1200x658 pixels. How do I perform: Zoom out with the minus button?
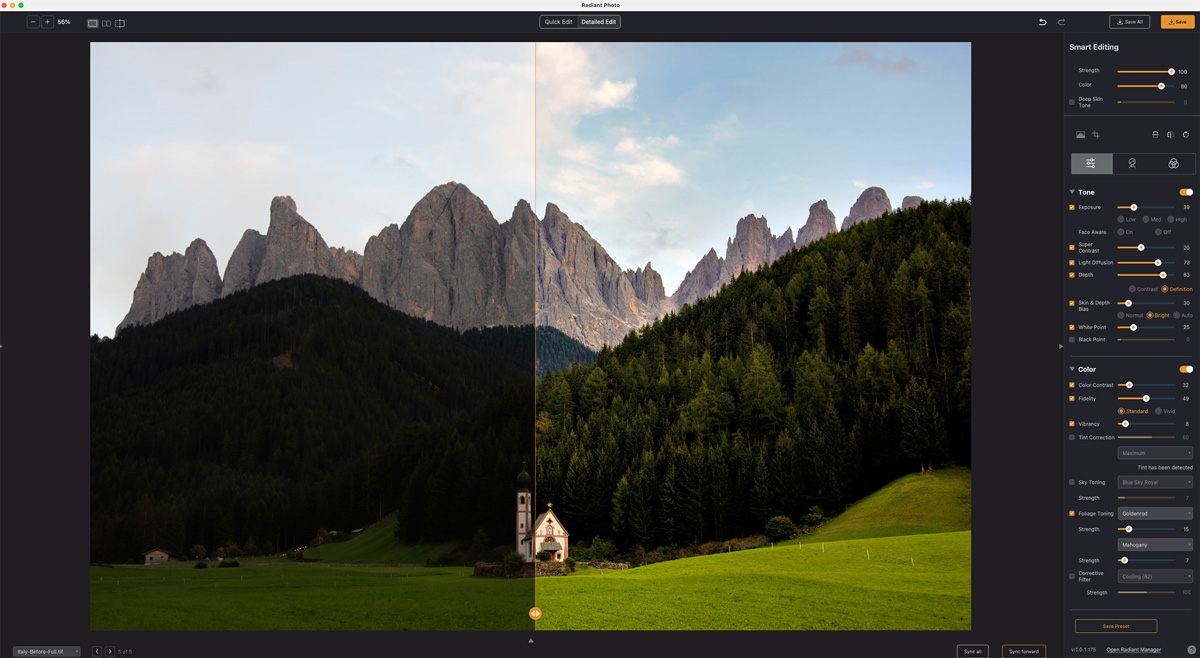tap(33, 22)
